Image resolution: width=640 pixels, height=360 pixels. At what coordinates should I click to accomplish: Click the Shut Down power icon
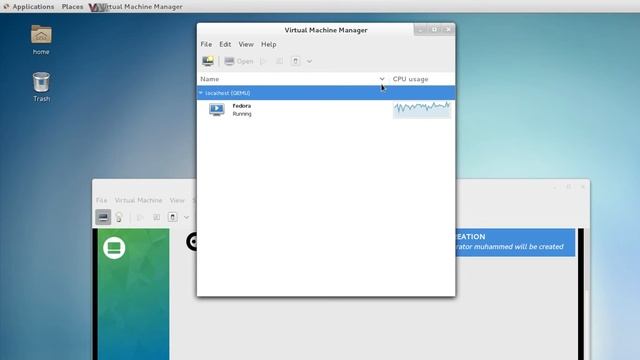point(296,61)
